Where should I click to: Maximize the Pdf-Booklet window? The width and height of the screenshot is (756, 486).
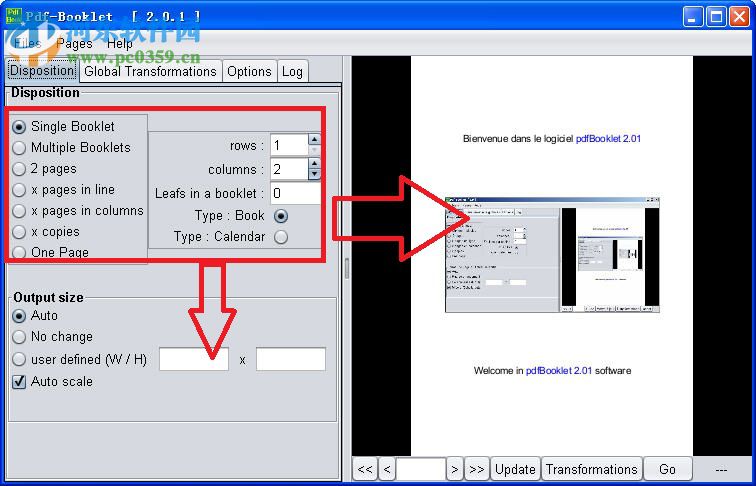click(716, 17)
